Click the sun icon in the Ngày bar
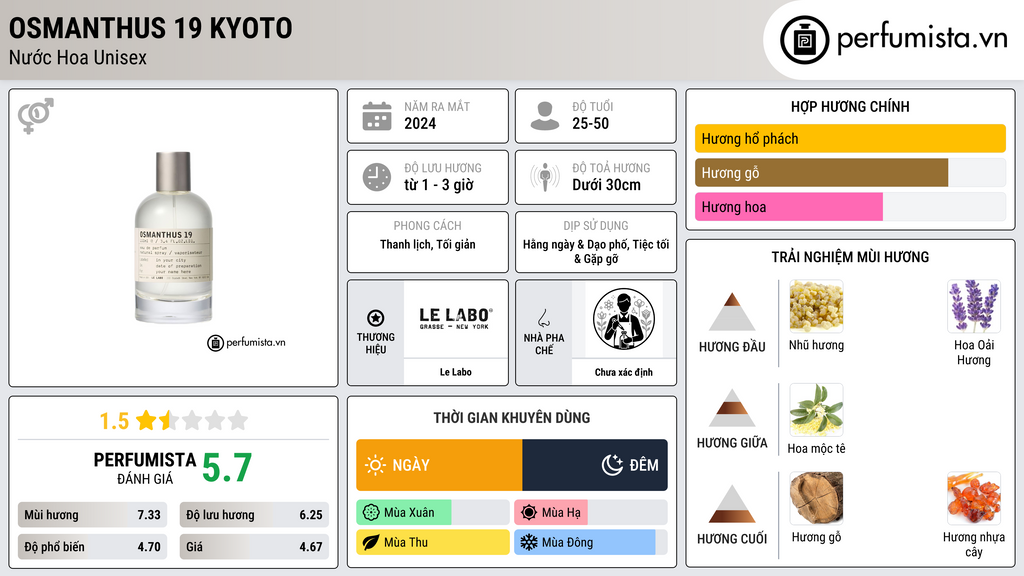This screenshot has height=576, width=1024. [375, 465]
